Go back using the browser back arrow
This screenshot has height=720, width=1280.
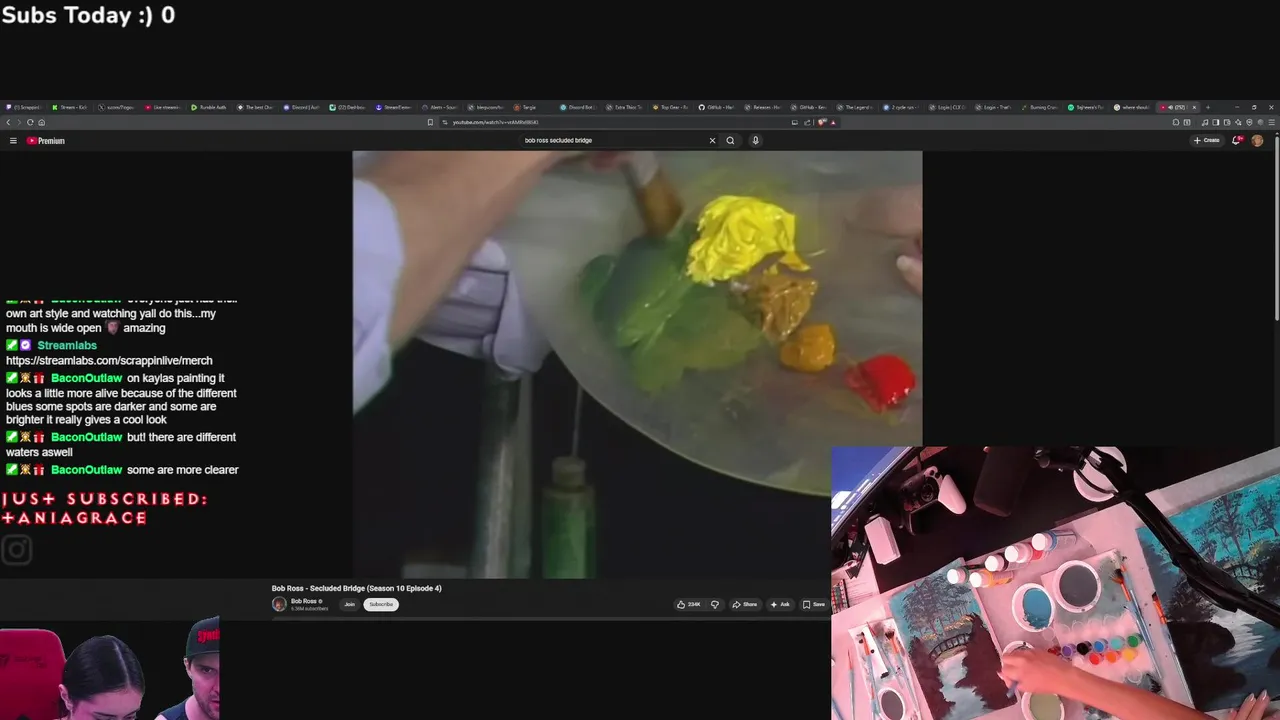click(8, 122)
